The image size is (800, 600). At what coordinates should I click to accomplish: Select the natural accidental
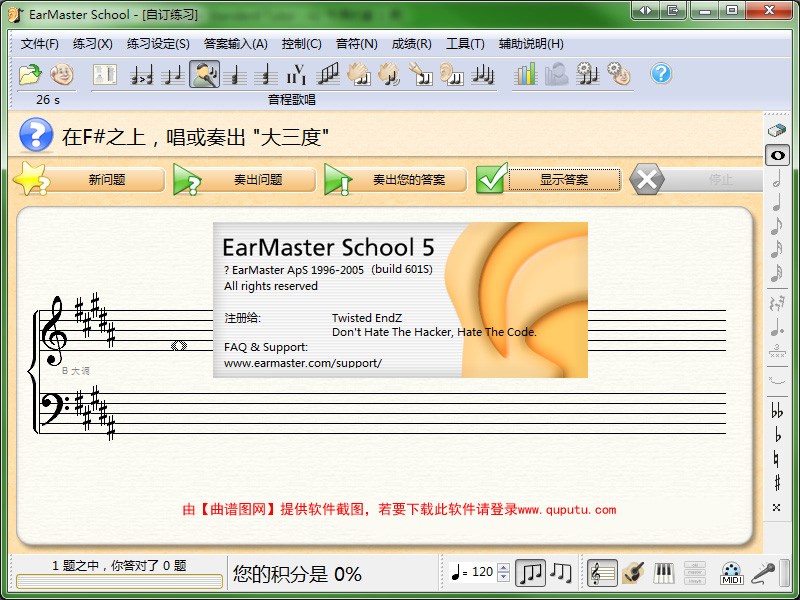click(x=777, y=459)
